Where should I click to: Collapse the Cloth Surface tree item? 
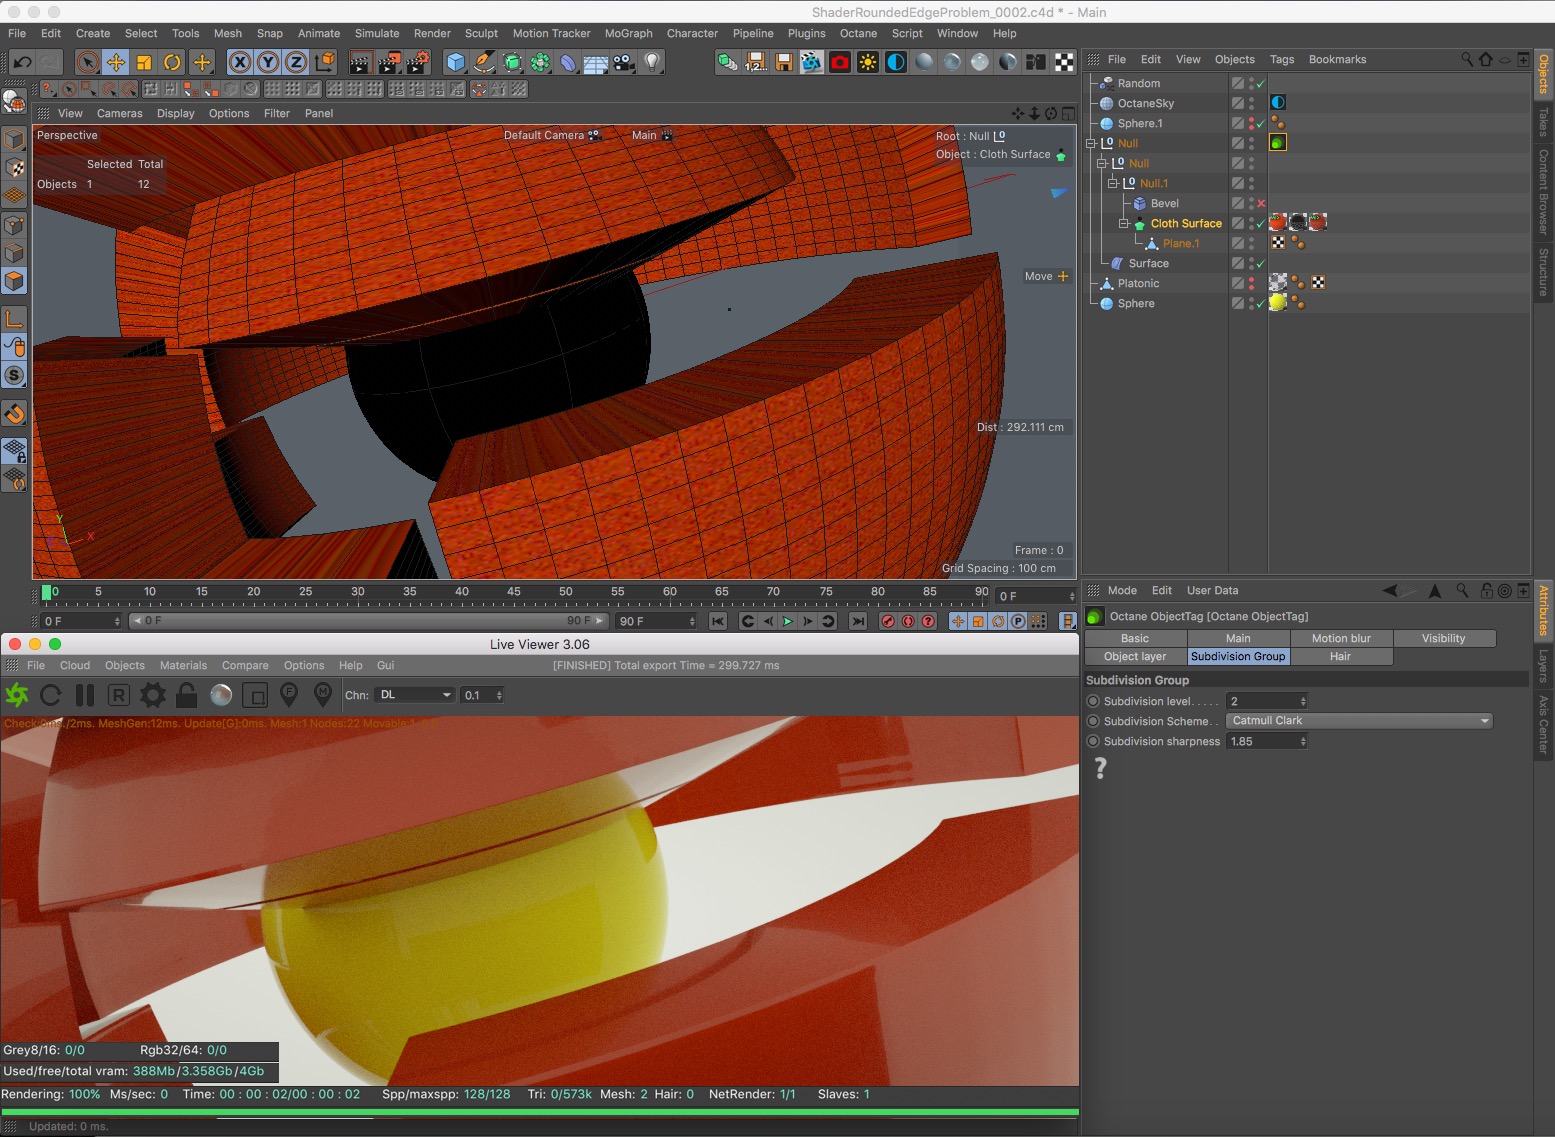pyautogui.click(x=1124, y=223)
